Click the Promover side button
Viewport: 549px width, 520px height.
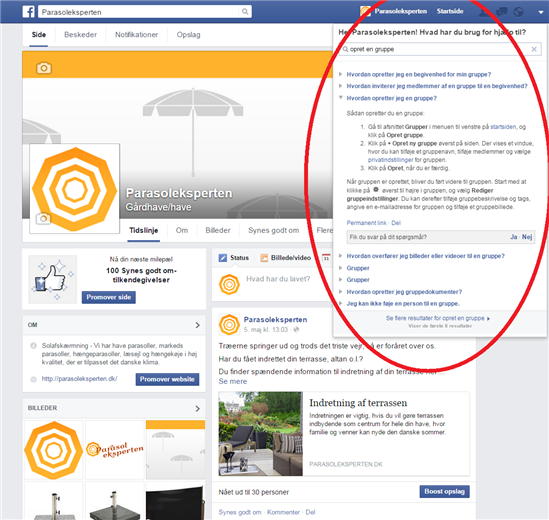[109, 297]
